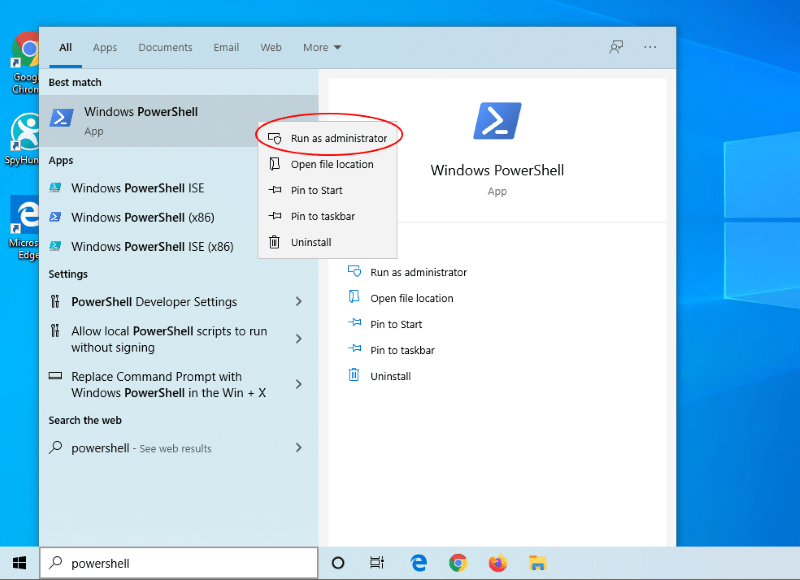Click the powershell search input box
This screenshot has width=800, height=580.
pyautogui.click(x=179, y=563)
